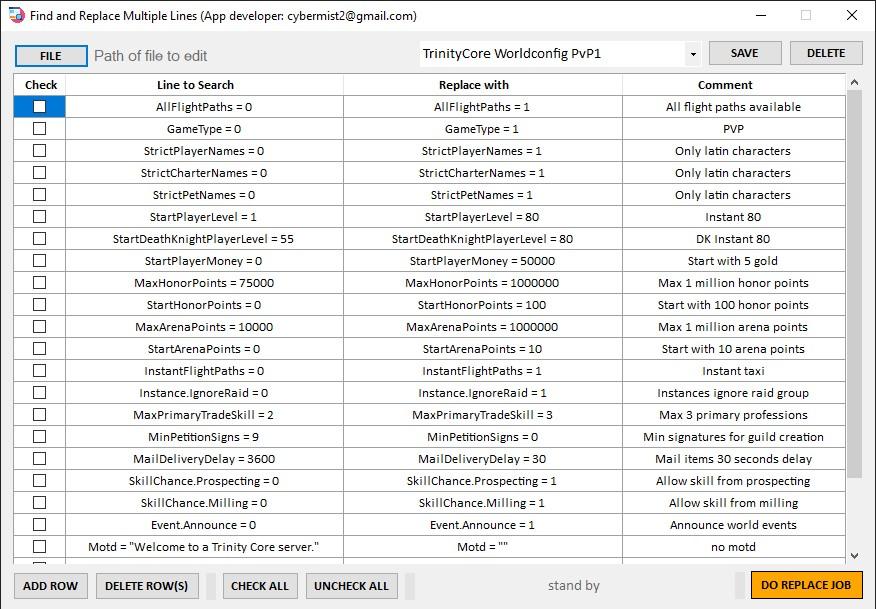Check the StartPlayerMoney row

coord(38,261)
